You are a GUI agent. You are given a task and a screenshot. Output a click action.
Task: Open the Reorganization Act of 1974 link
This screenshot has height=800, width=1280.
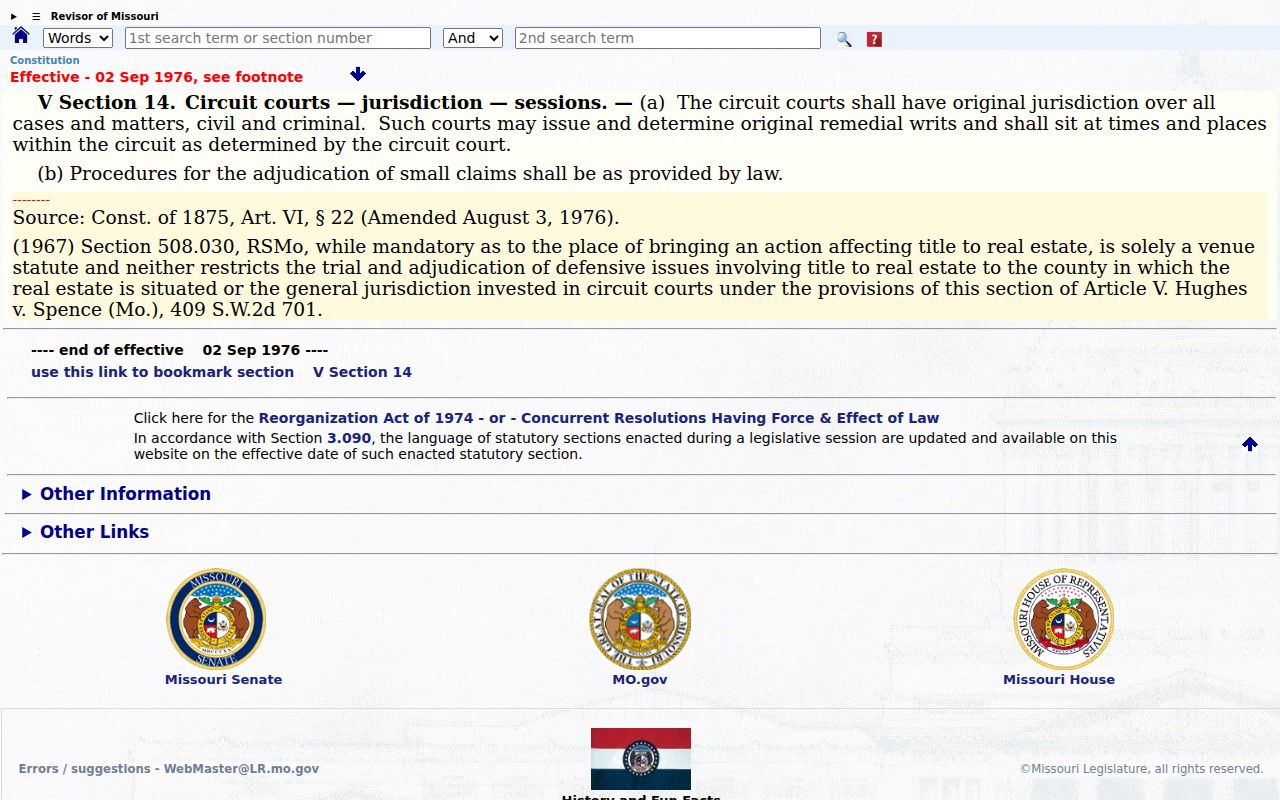point(366,418)
